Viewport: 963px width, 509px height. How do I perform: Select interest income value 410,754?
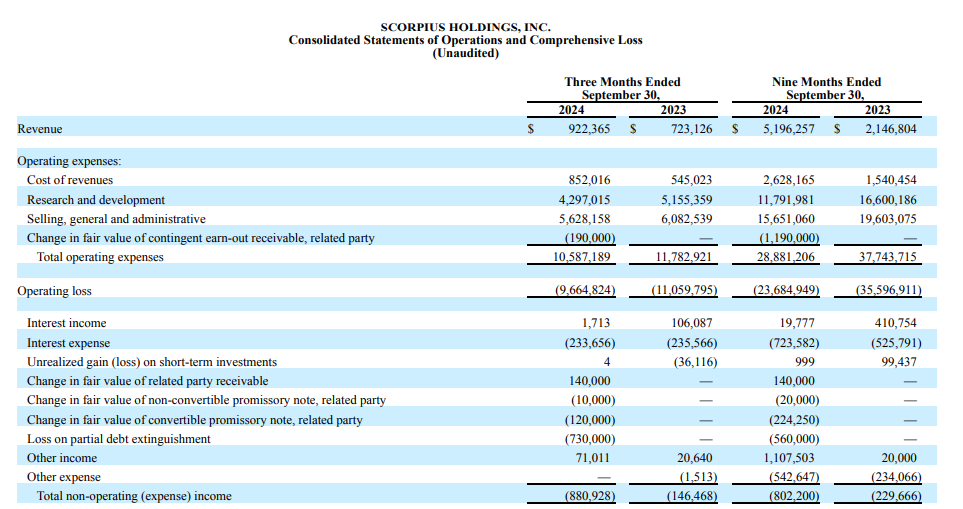coord(895,322)
